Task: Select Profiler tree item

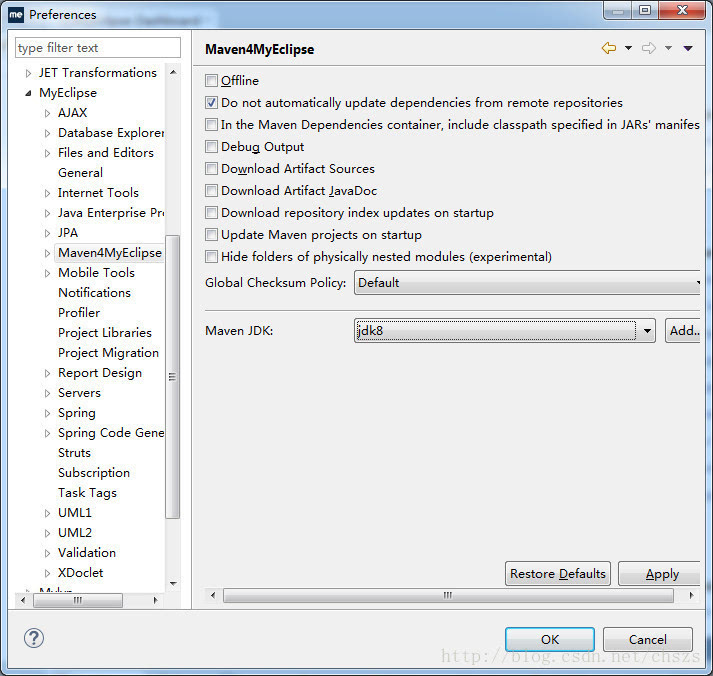Action: click(79, 313)
